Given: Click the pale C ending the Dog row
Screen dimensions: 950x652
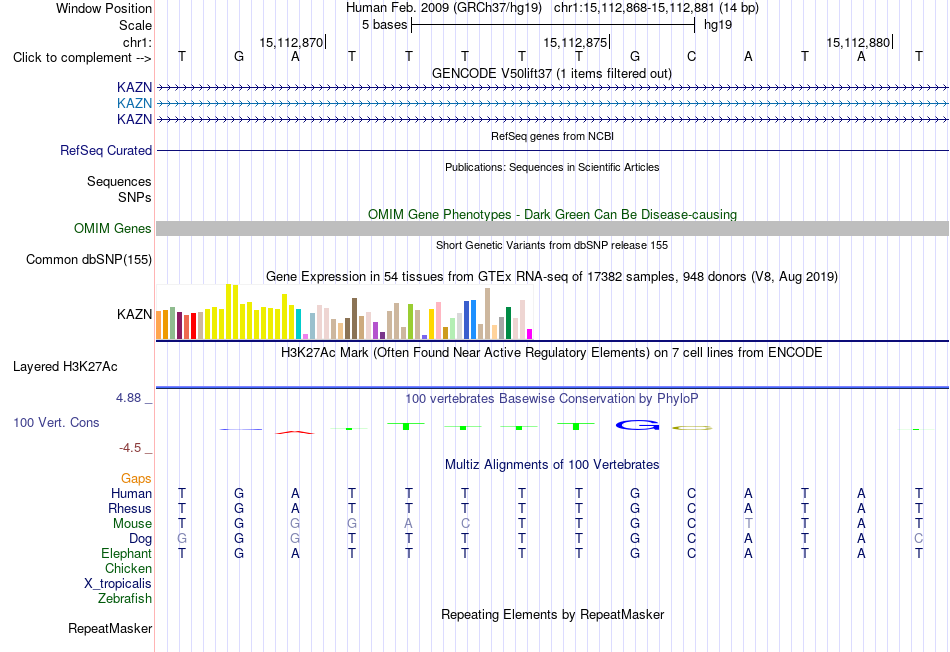Looking at the screenshot, I should 918,538.
